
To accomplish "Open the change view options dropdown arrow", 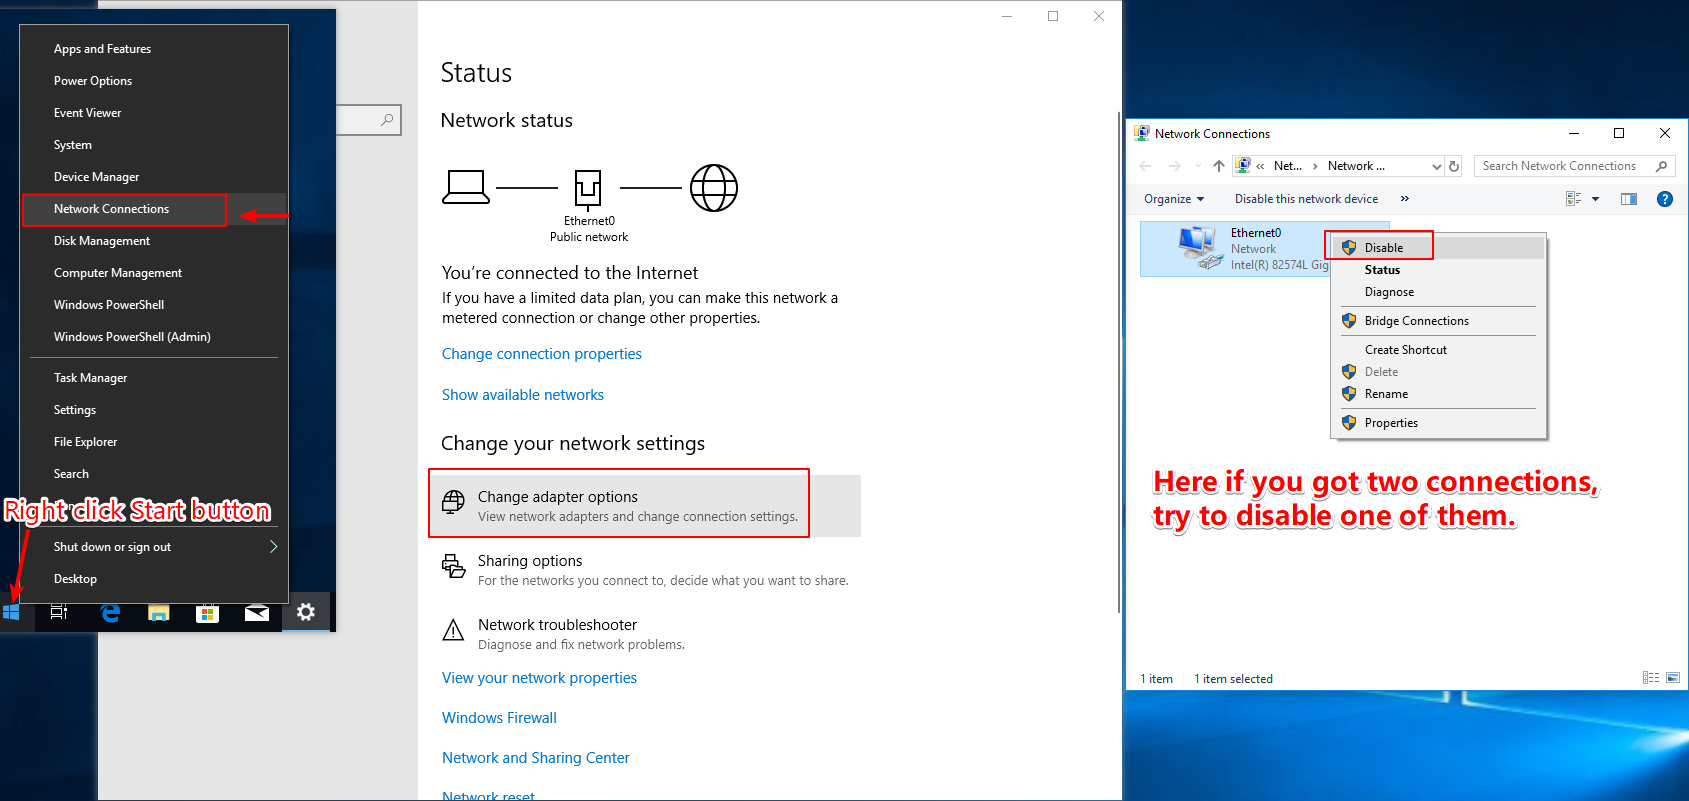I will [1595, 199].
